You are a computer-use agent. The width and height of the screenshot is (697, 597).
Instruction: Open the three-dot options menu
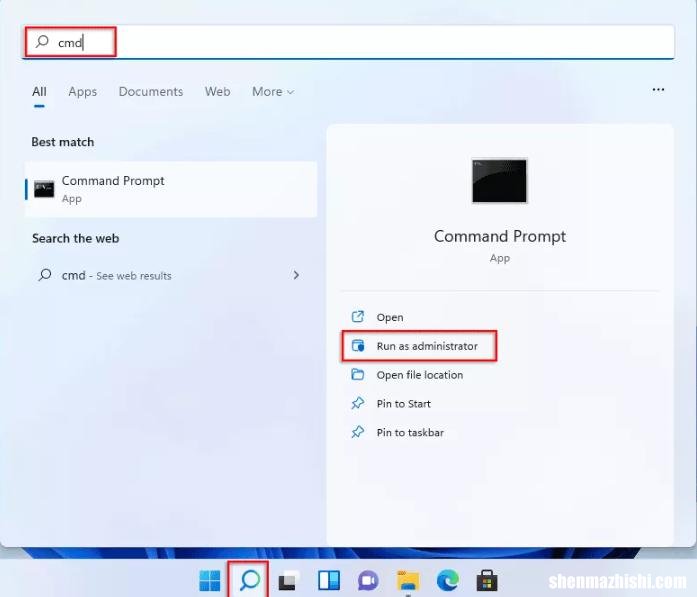click(x=658, y=90)
